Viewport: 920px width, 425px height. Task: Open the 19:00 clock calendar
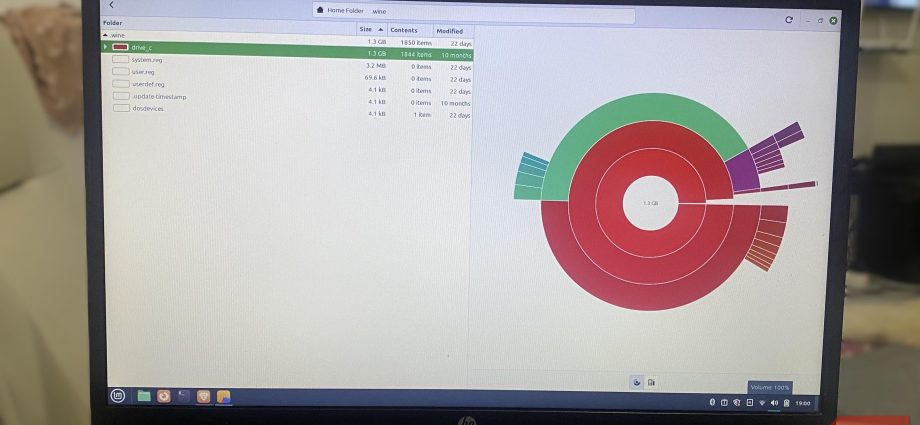[803, 403]
